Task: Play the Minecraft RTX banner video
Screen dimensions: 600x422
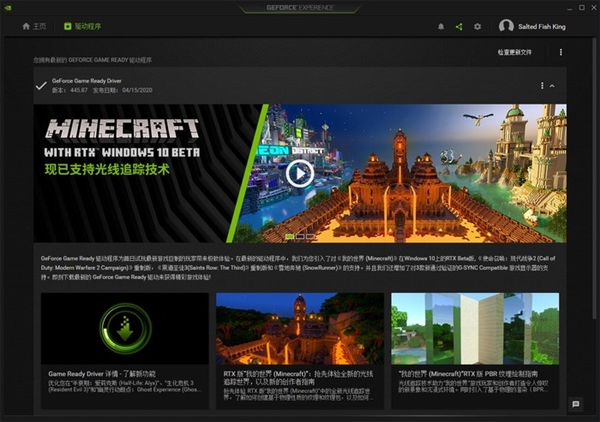Action: [300, 173]
